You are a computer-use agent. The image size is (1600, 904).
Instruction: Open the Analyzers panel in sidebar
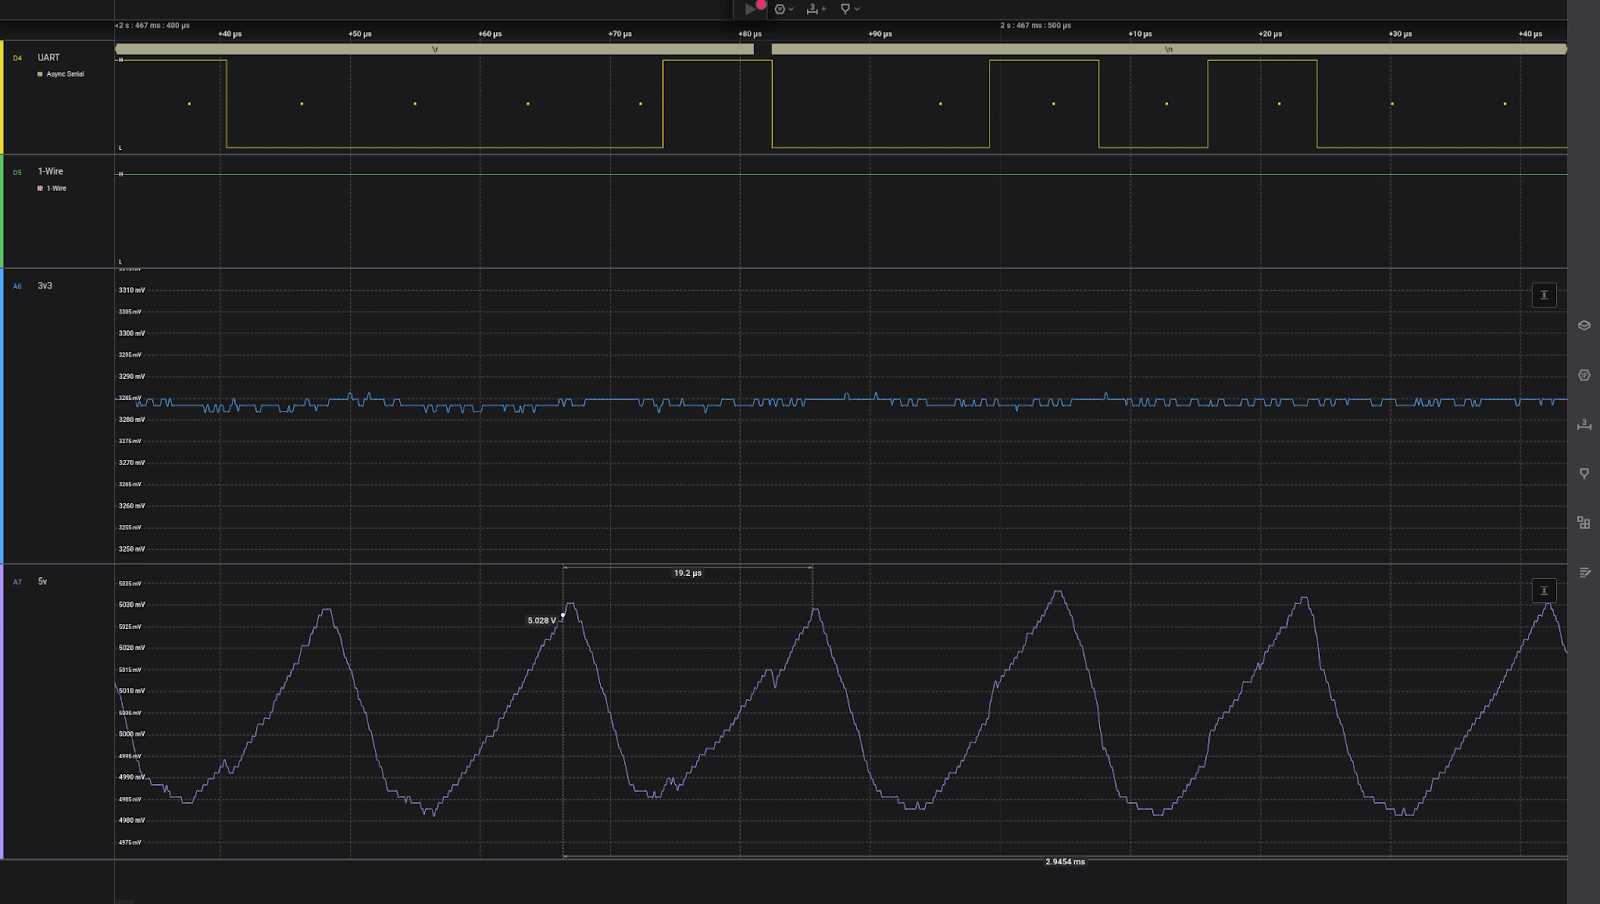[1584, 375]
